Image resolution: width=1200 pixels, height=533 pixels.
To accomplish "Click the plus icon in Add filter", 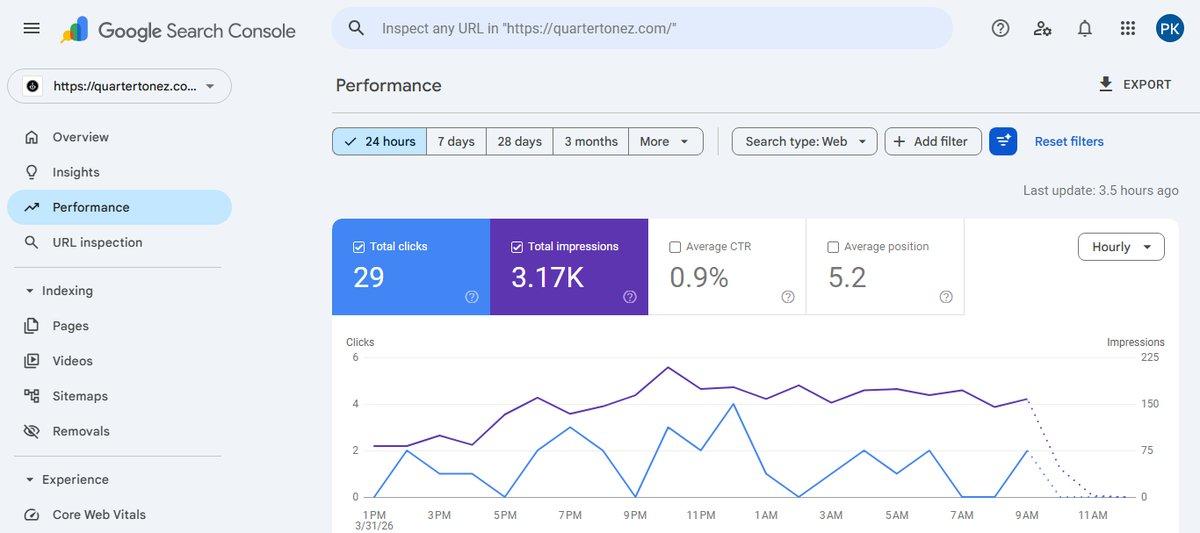I will coord(899,141).
